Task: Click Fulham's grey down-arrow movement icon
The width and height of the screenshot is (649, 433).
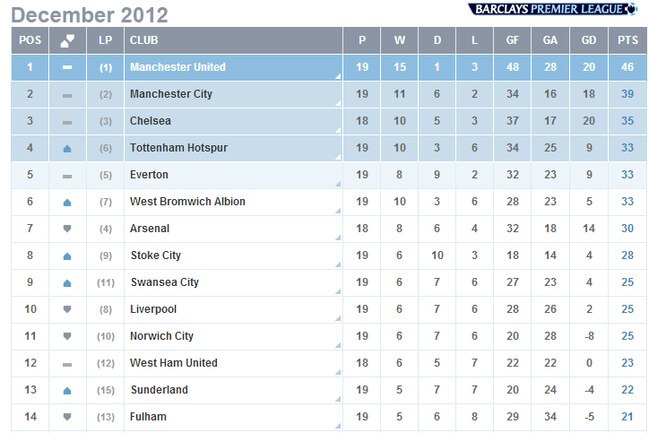Action: pos(67,417)
